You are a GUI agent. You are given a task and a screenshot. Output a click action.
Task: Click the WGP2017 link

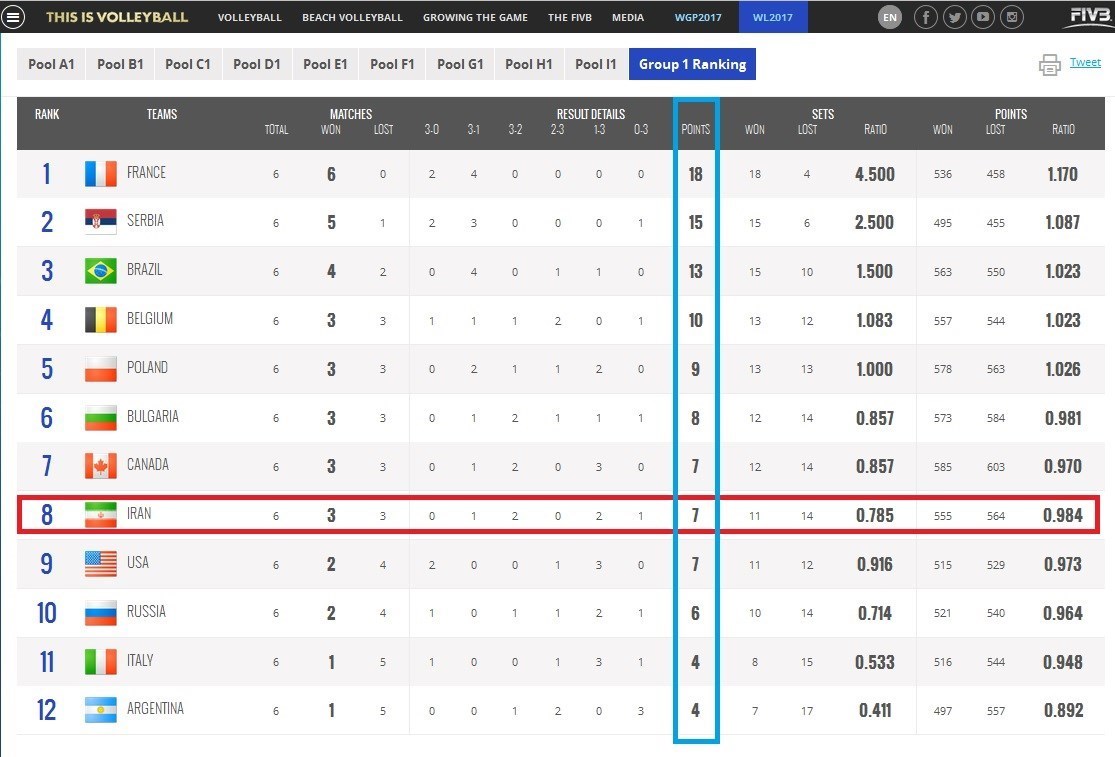click(696, 17)
